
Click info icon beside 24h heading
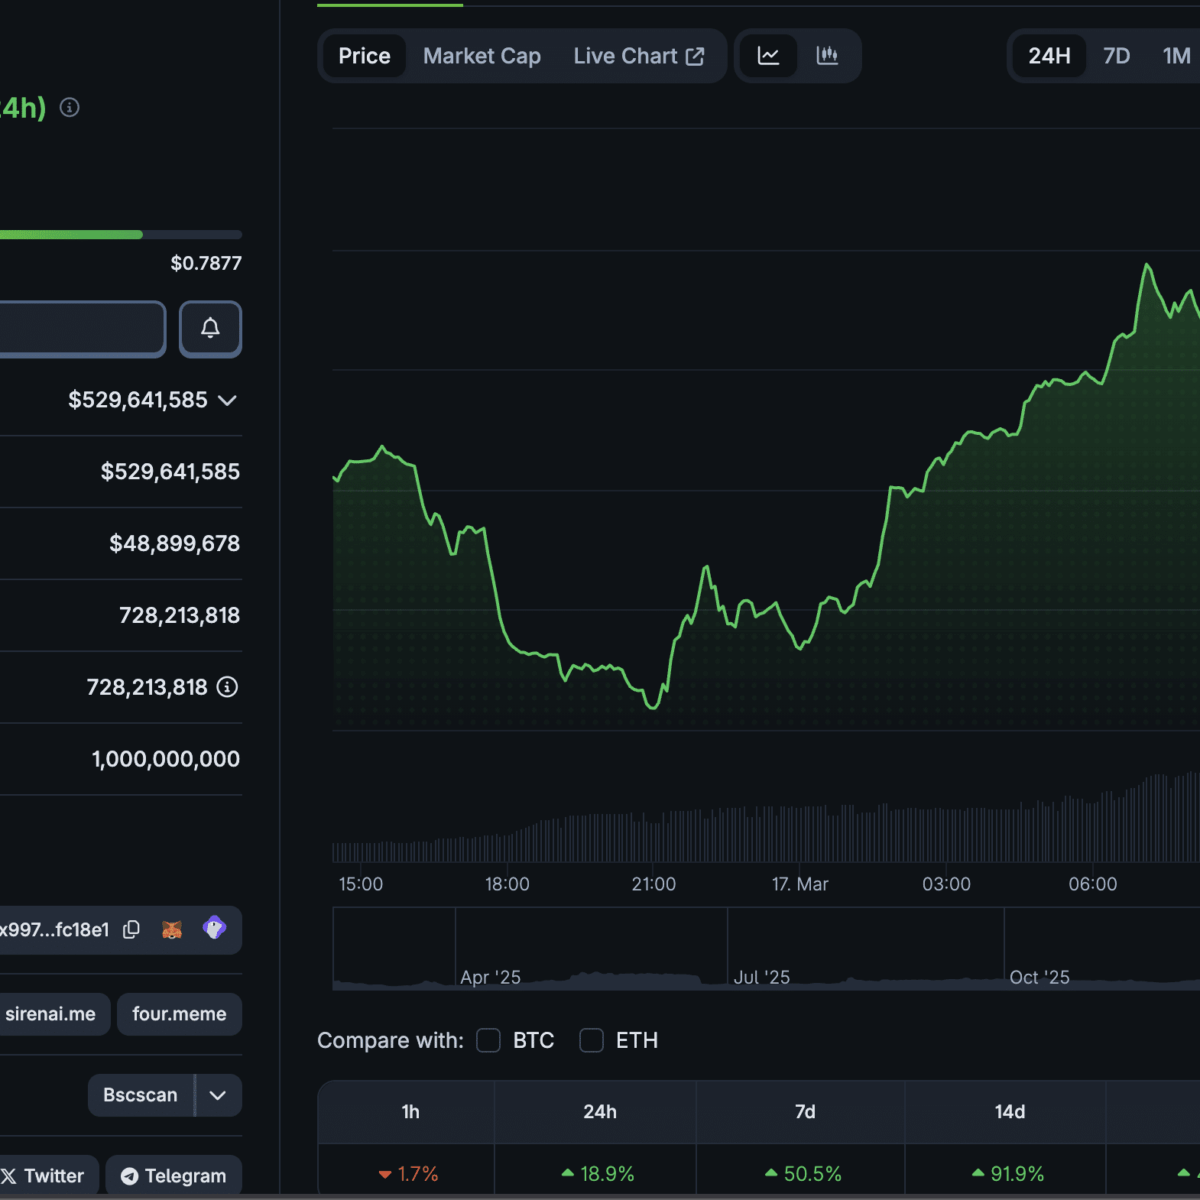point(69,107)
